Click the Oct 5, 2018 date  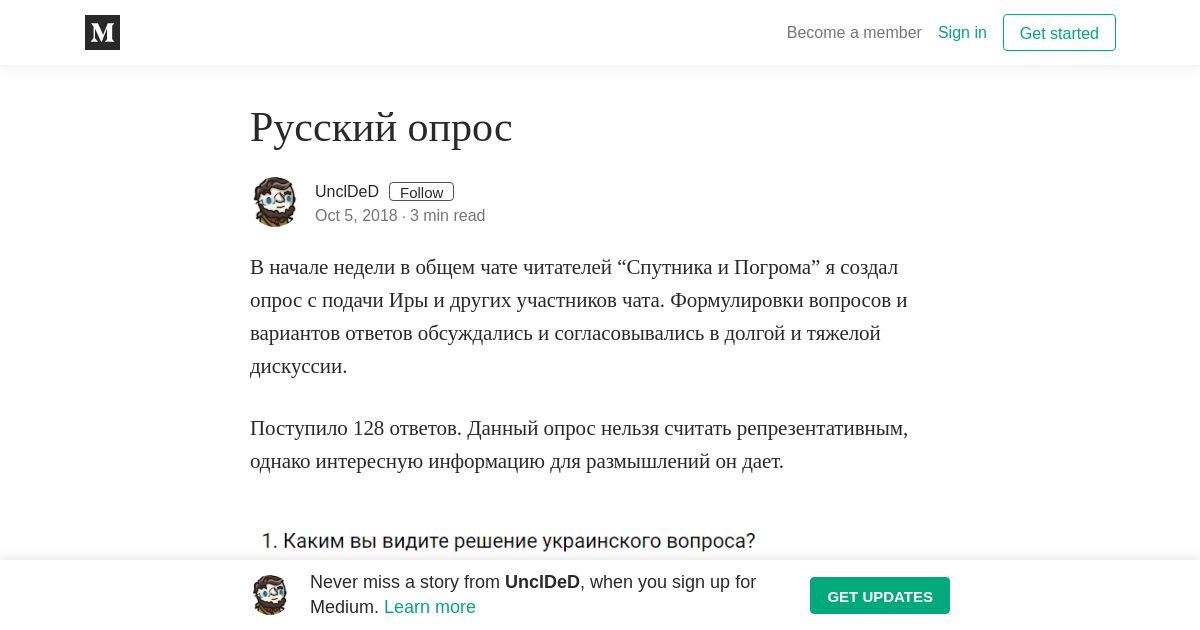point(356,215)
